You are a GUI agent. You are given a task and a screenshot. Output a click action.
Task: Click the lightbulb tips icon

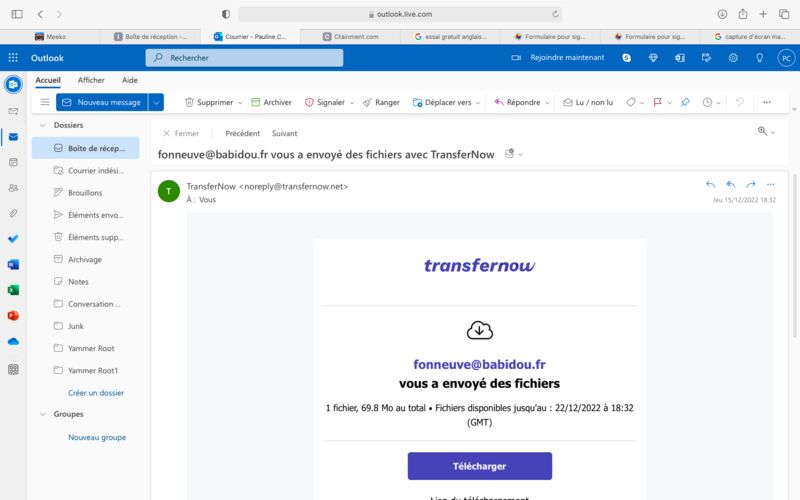point(760,58)
